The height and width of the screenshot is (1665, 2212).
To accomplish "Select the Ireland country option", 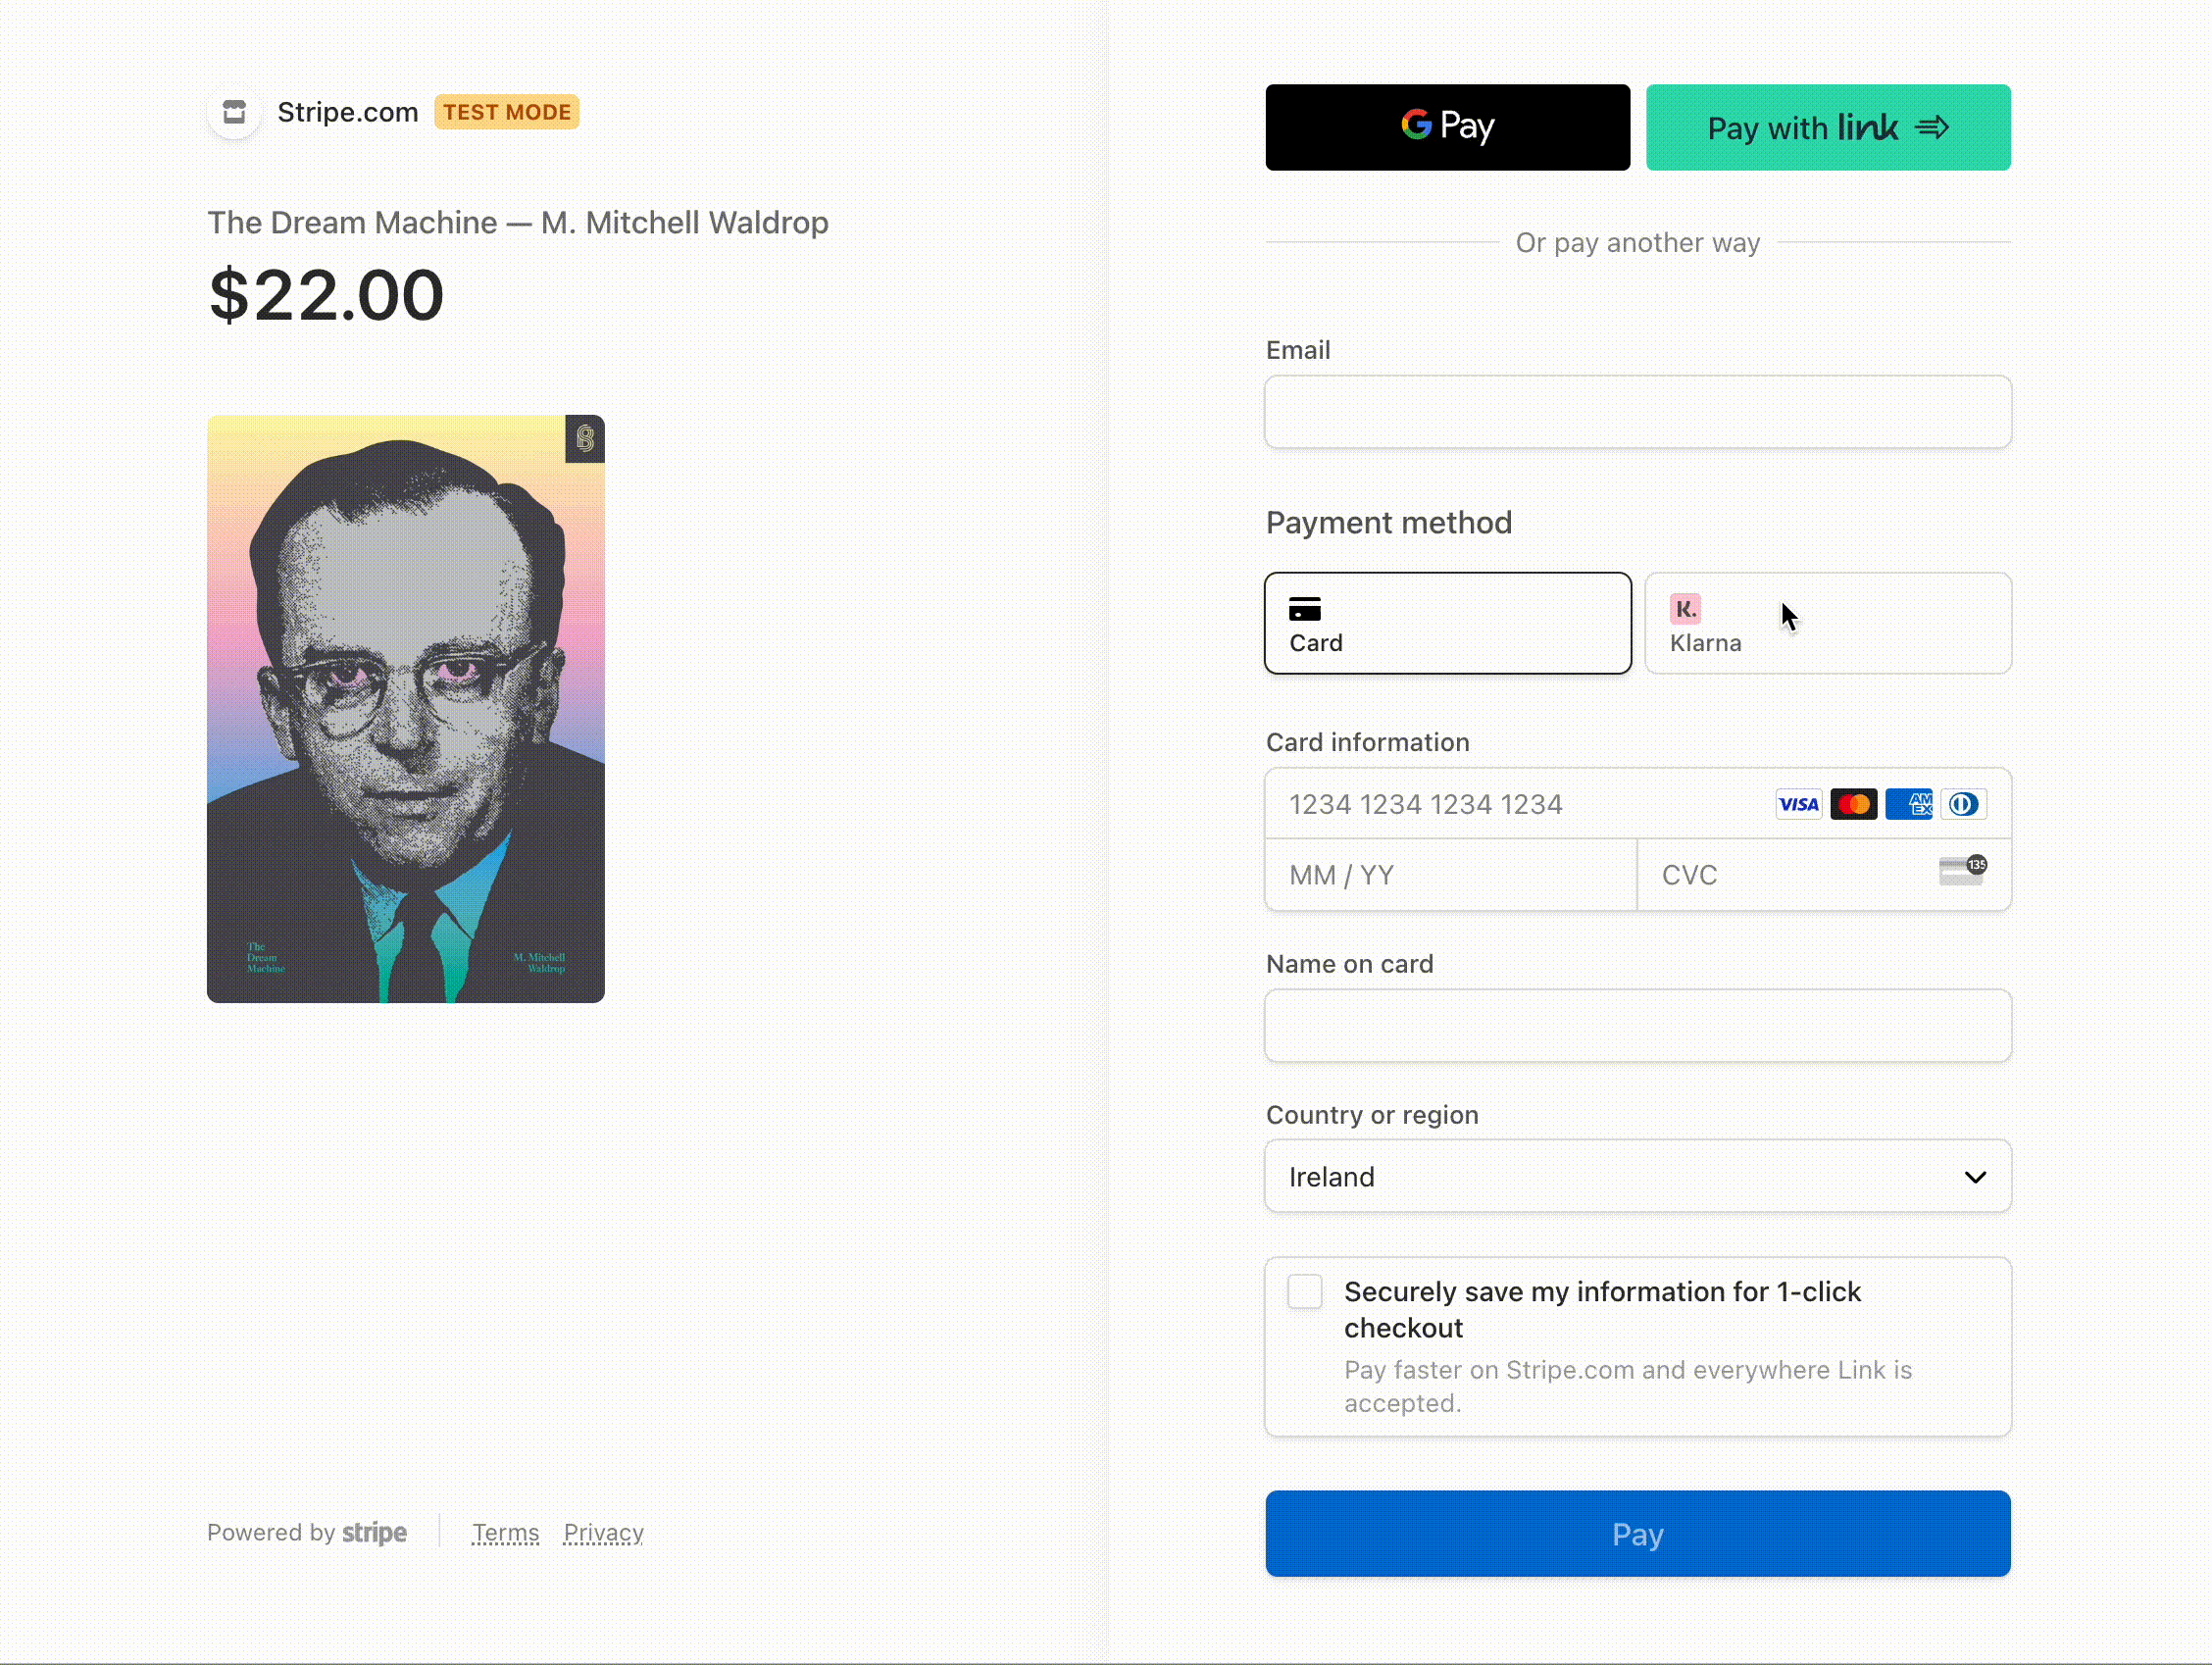I will (1636, 1176).
